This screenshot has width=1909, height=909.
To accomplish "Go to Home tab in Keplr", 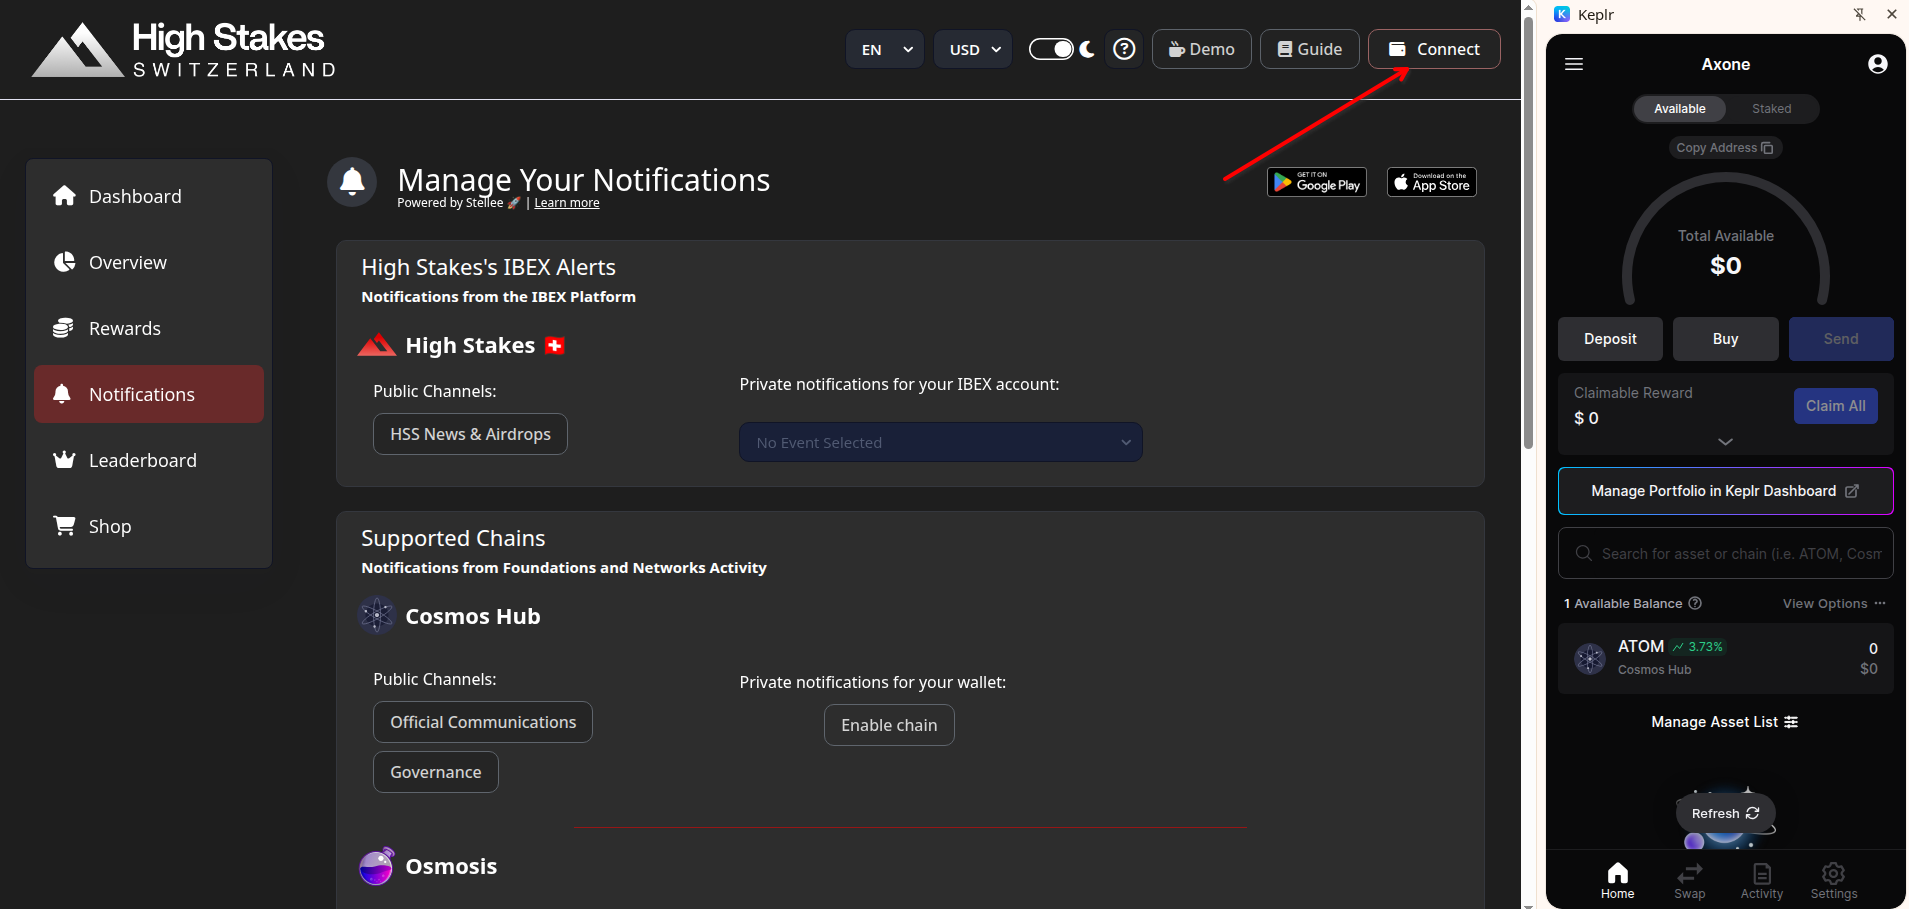I will (x=1617, y=880).
